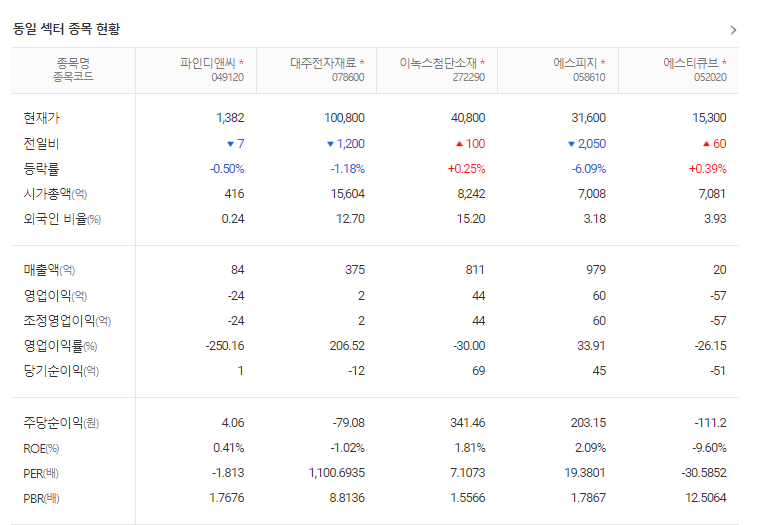Select ROE value 2.09%
Viewport: 757px width, 525px height.
tap(590, 448)
